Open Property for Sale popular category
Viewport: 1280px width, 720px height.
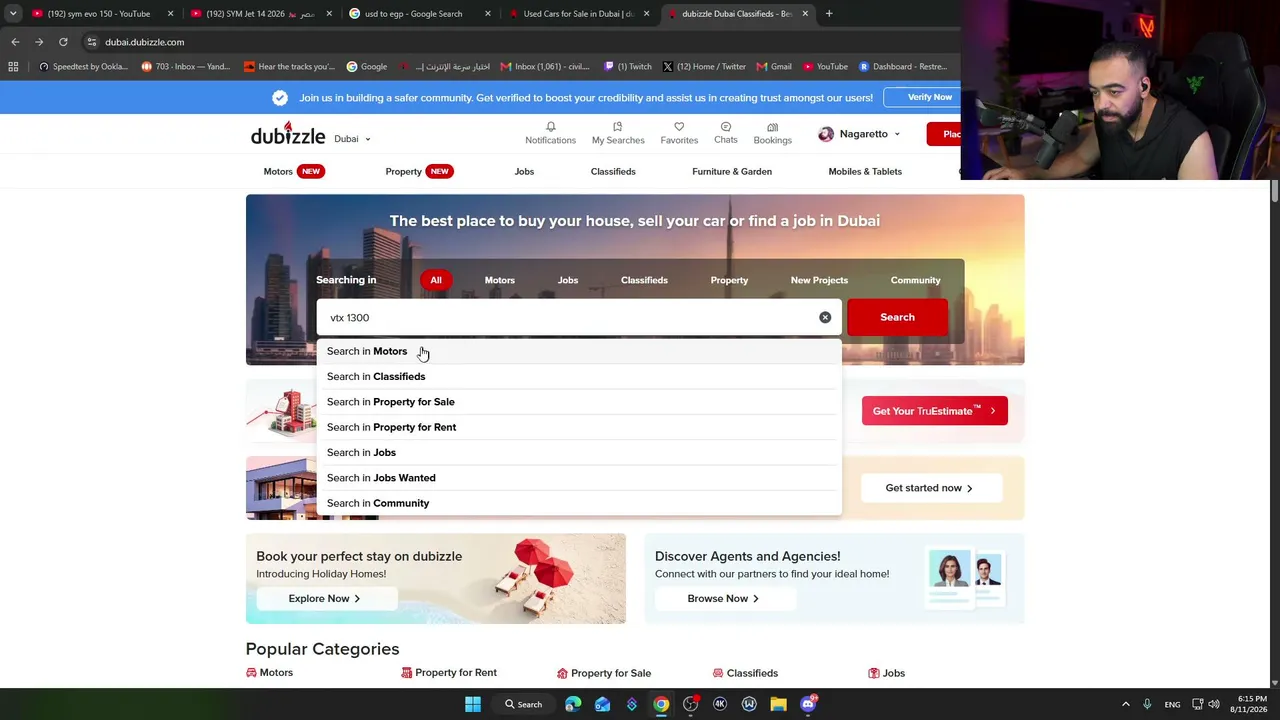click(x=604, y=673)
